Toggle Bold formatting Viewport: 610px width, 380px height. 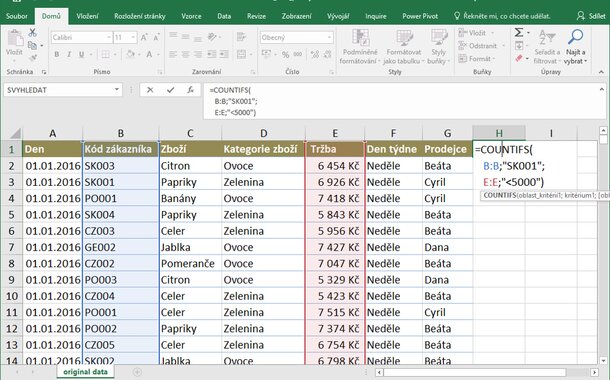click(x=57, y=54)
